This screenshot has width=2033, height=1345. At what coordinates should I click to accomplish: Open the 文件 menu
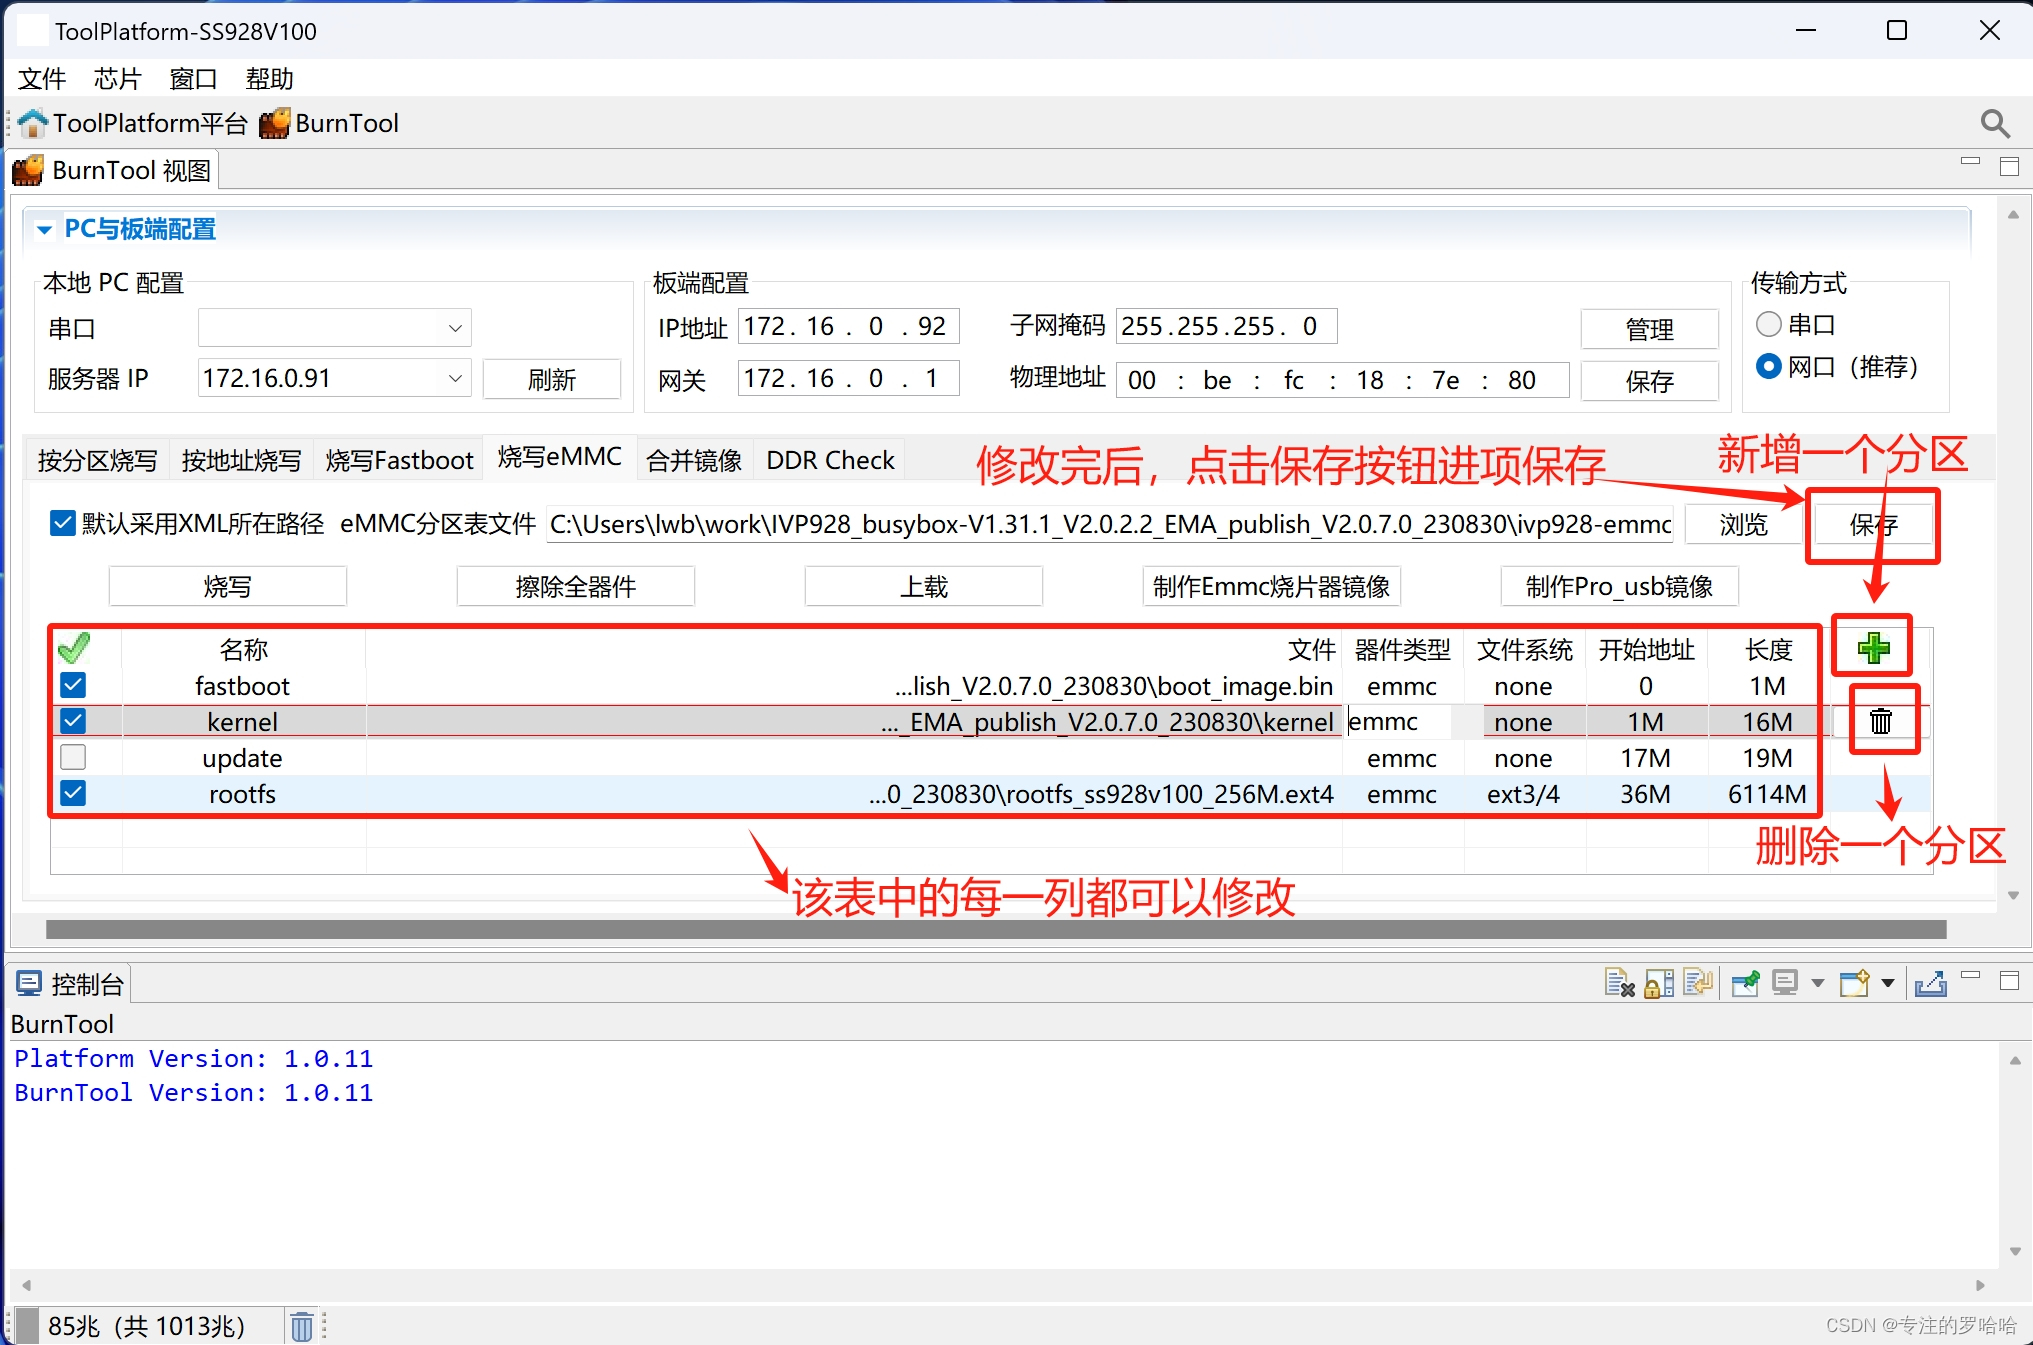pos(42,78)
